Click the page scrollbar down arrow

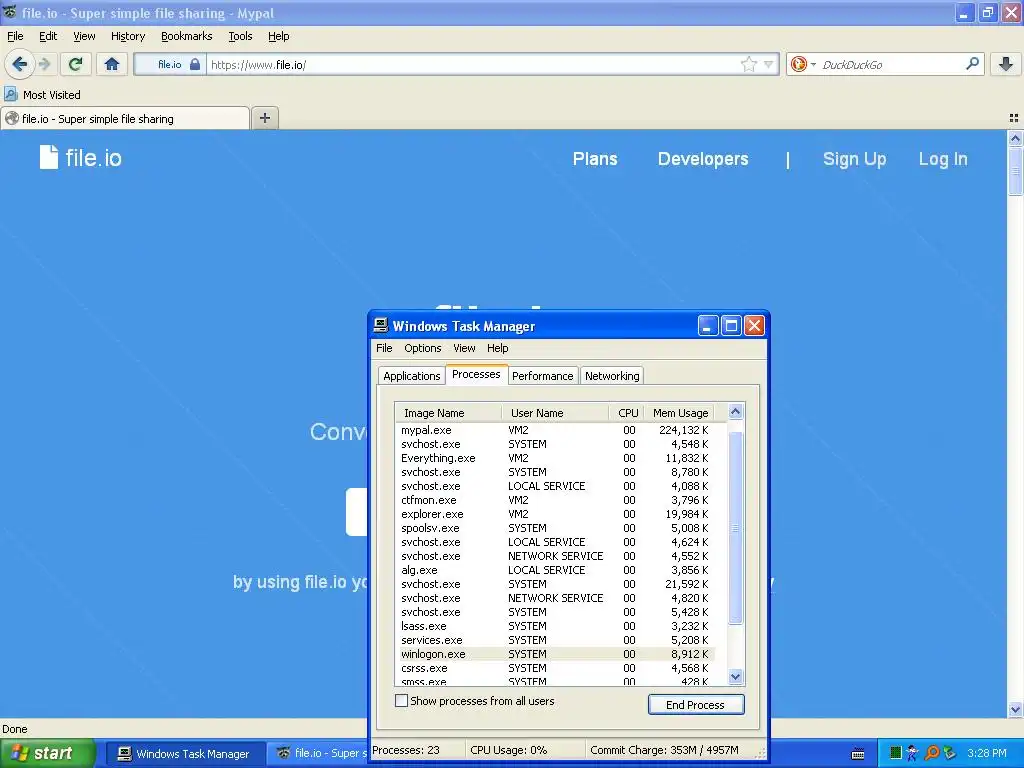pyautogui.click(x=1015, y=709)
